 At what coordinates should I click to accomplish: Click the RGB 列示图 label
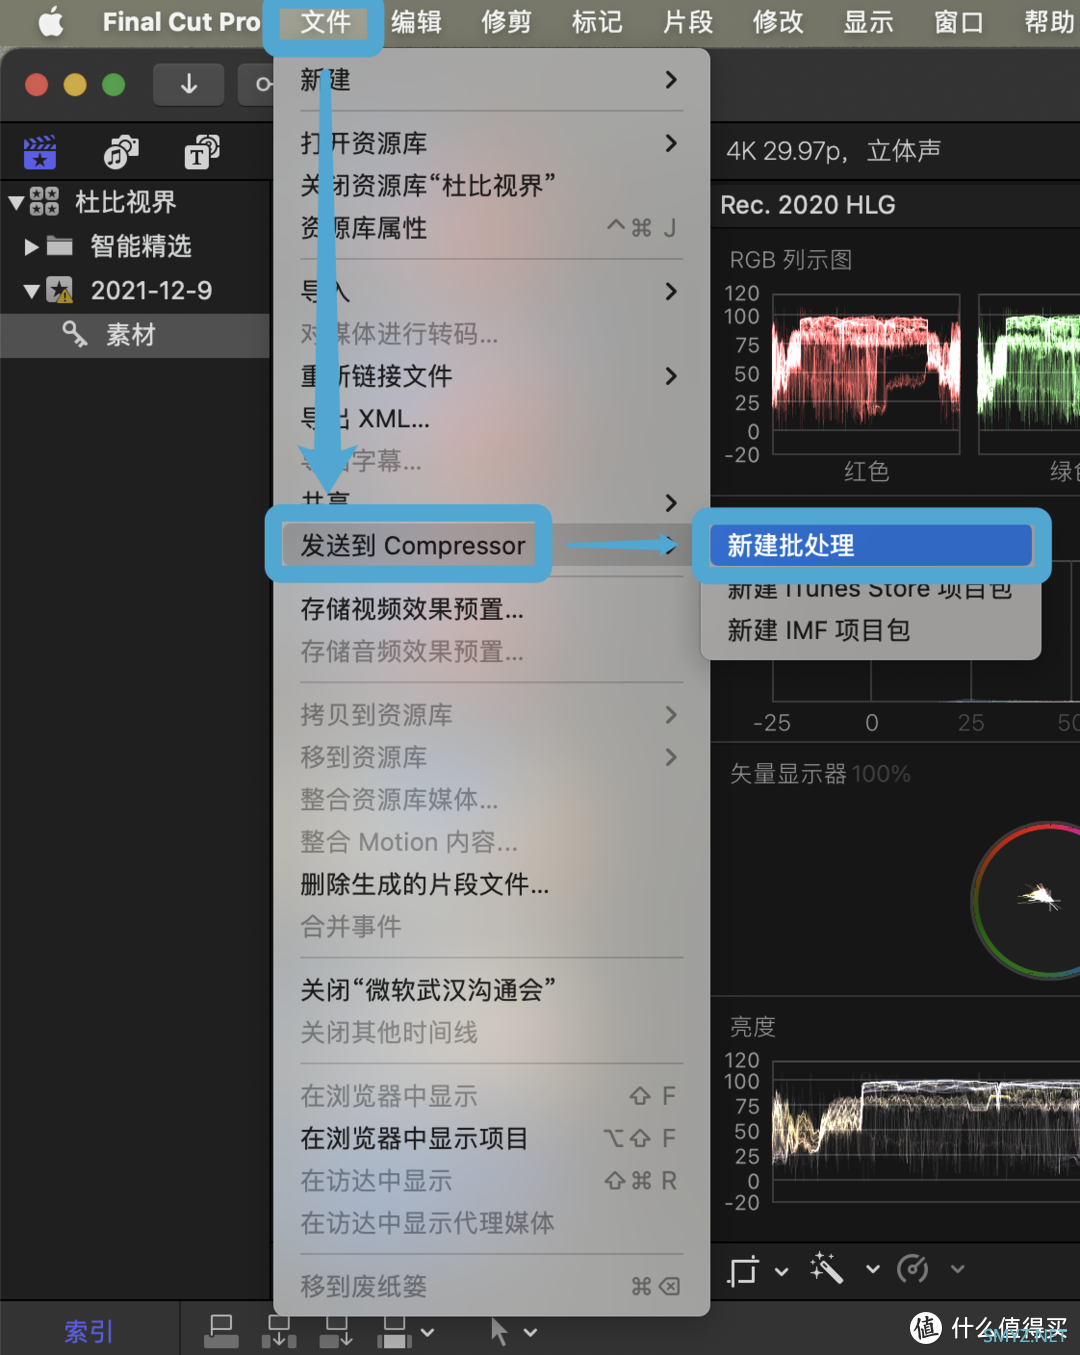[x=791, y=260]
